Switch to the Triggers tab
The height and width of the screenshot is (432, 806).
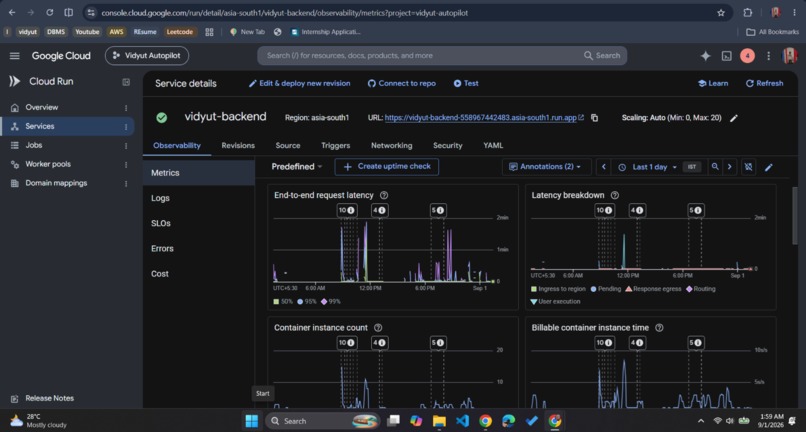[336, 146]
